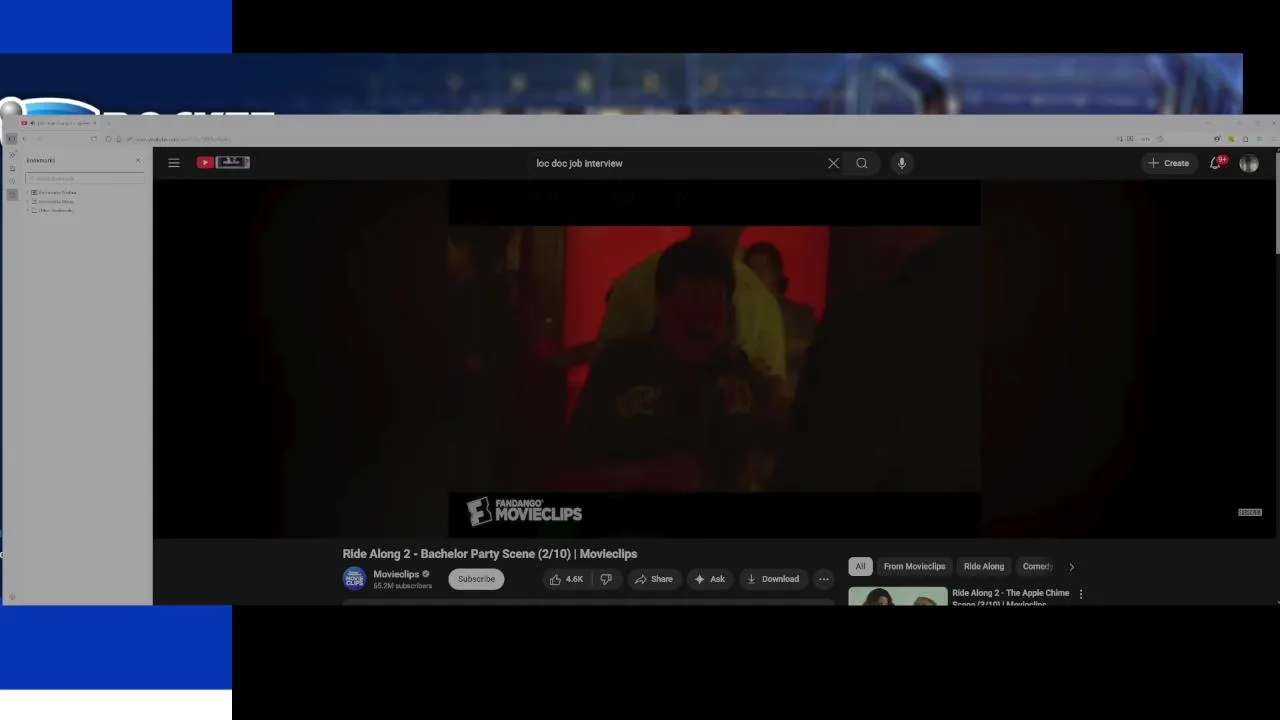Select the From Movieclips chip
Viewport: 1280px width, 720px height.
click(x=914, y=566)
